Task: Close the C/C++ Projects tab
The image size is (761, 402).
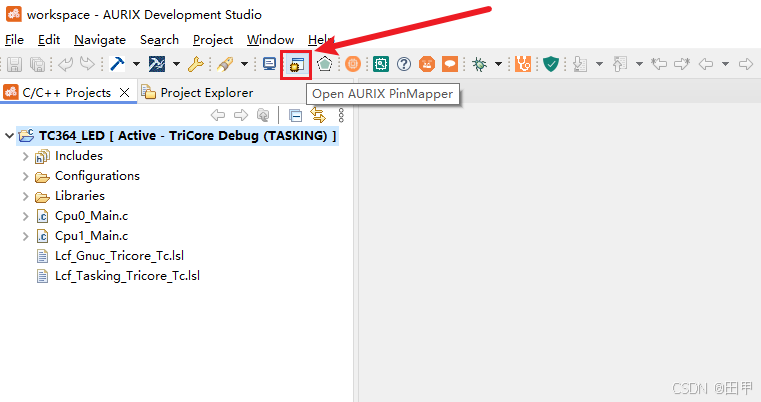Action: click(x=125, y=93)
